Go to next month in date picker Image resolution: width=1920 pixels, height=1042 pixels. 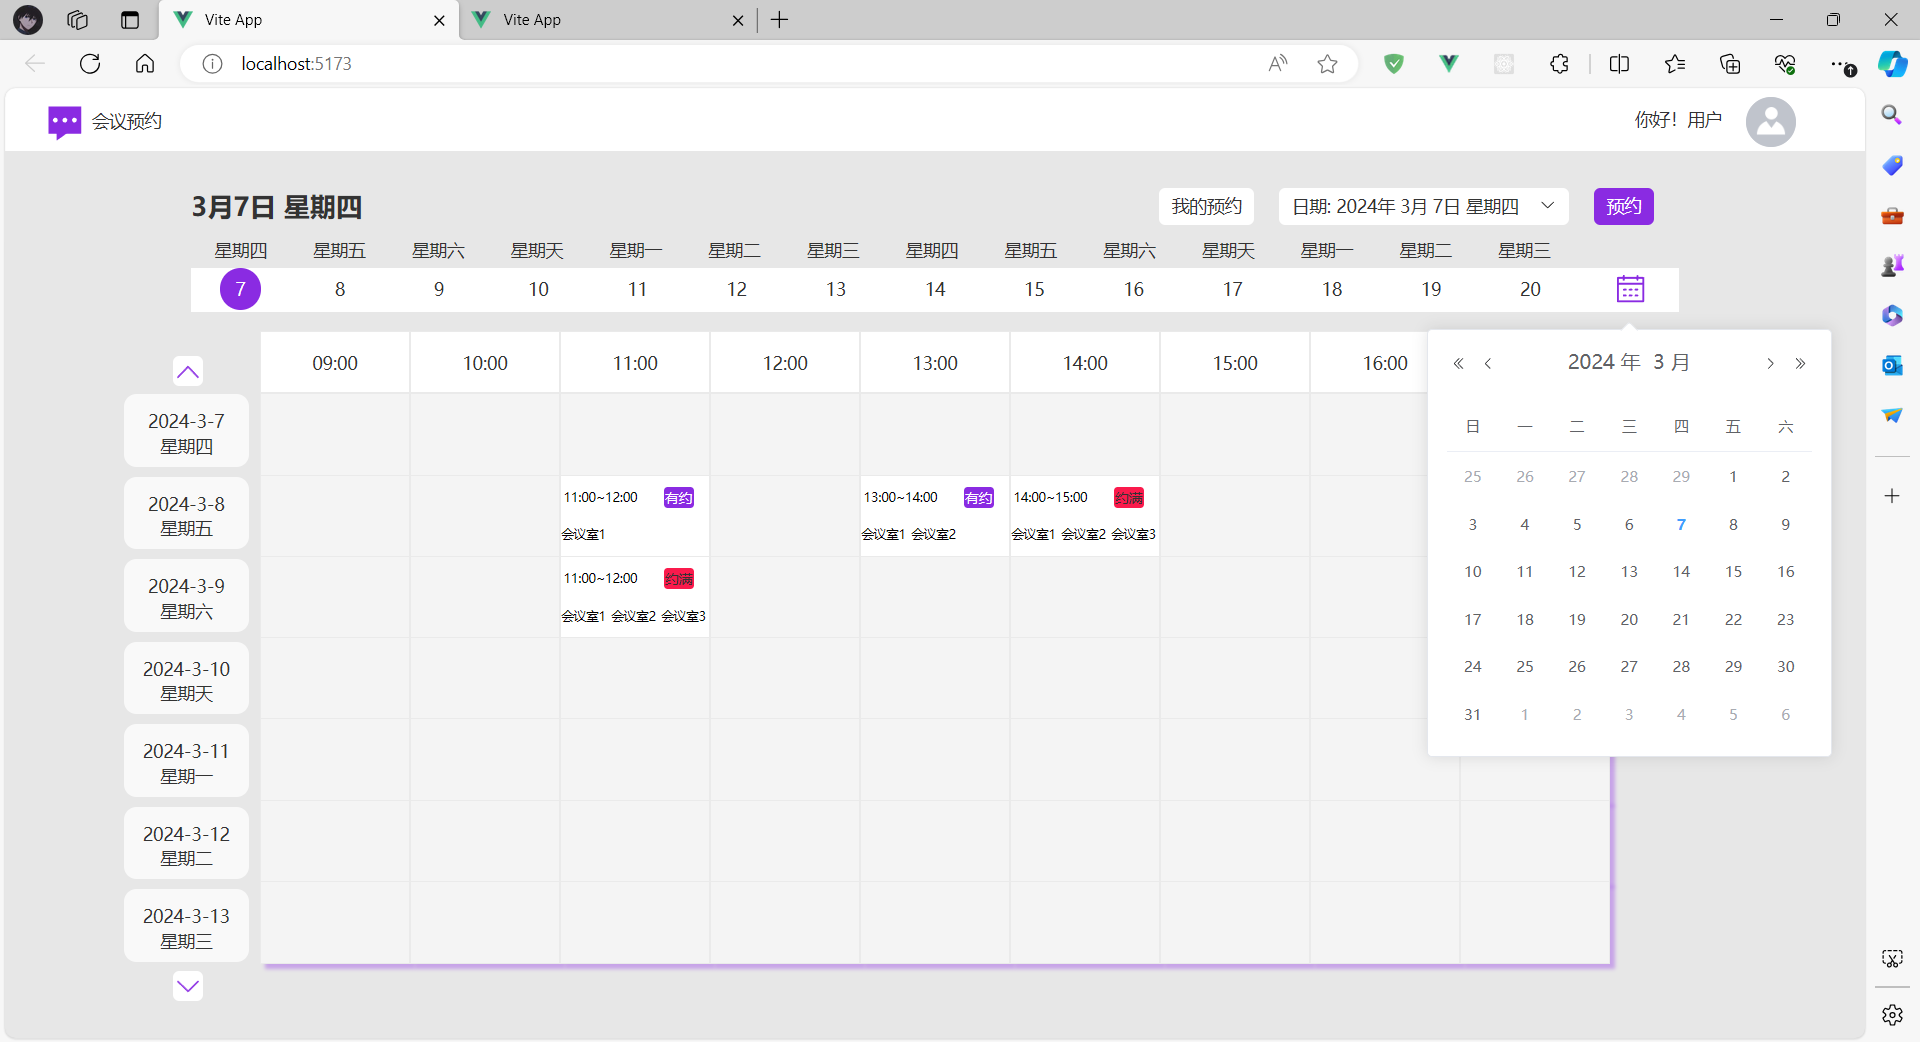pos(1770,363)
